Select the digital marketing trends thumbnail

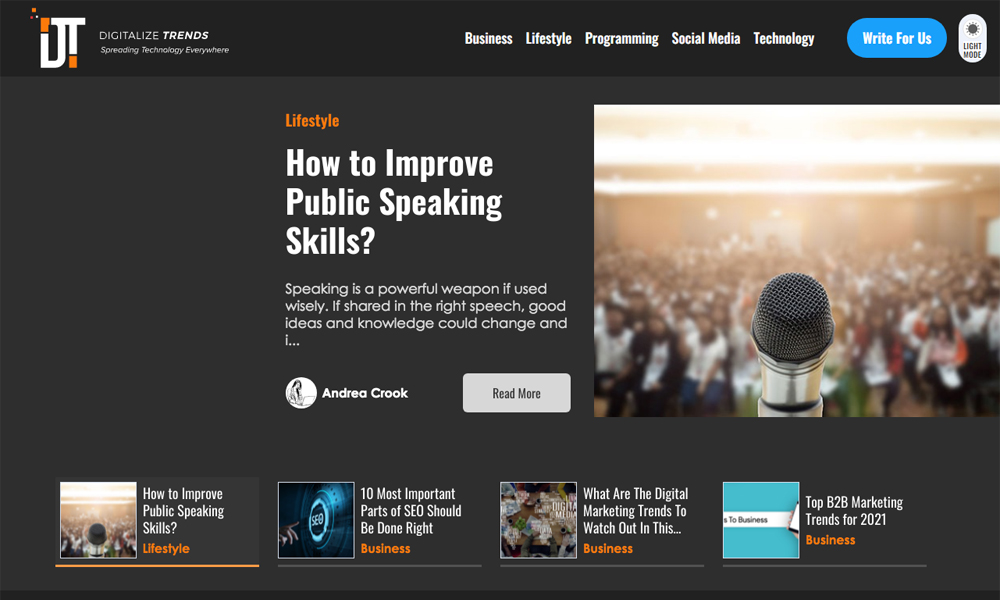538,520
